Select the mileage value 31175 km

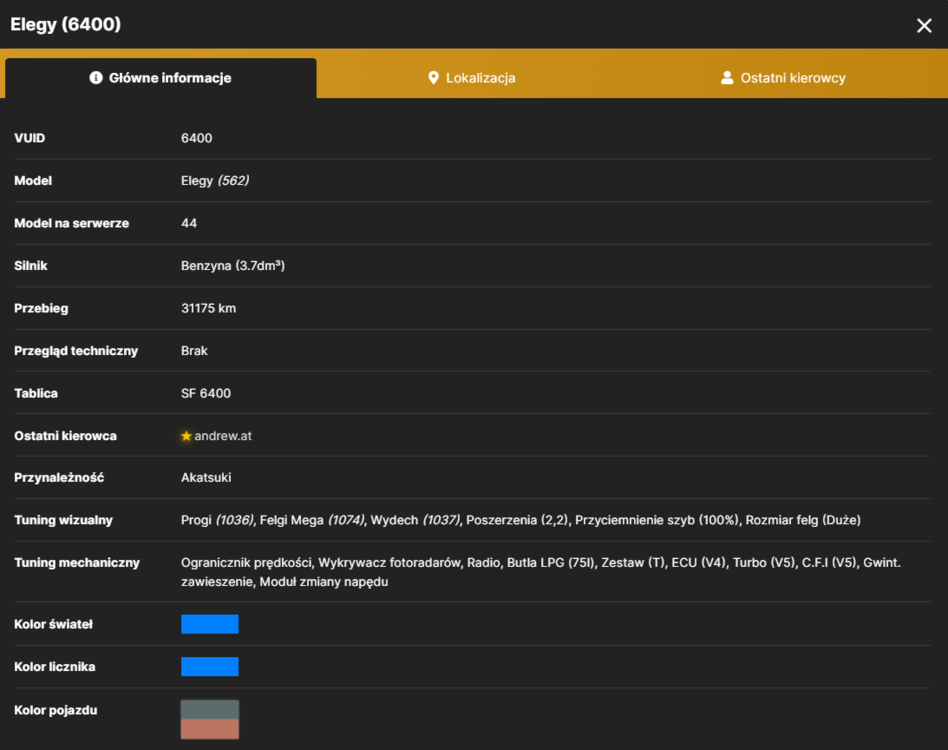coord(209,308)
